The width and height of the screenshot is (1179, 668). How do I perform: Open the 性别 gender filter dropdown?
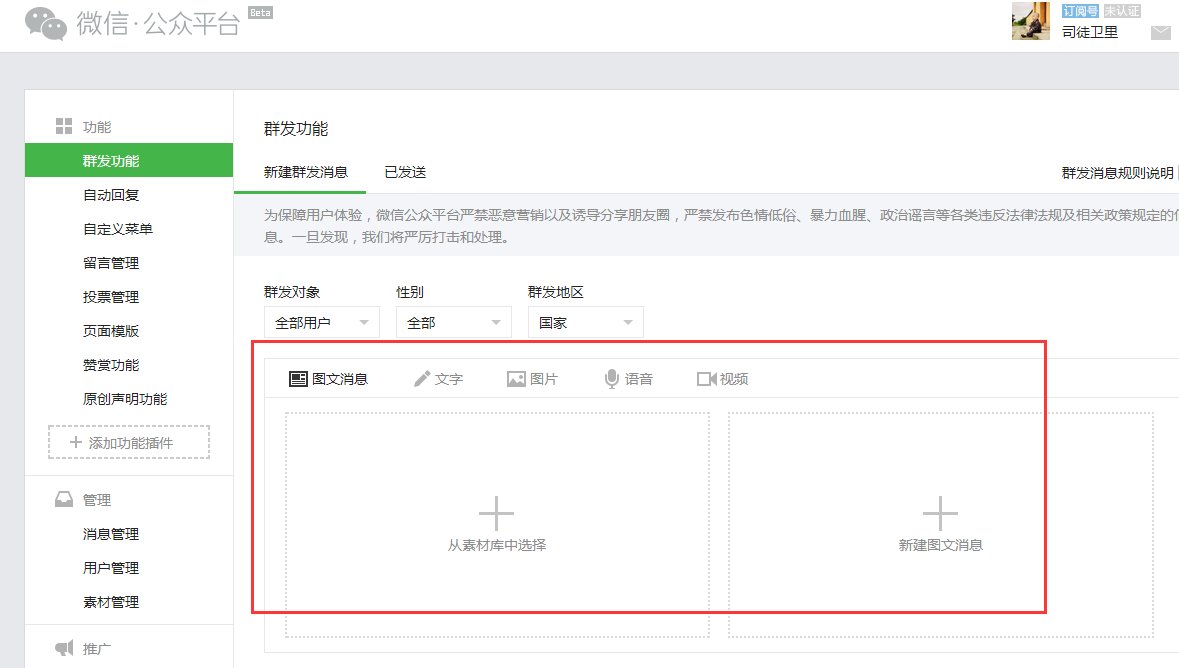pos(453,322)
